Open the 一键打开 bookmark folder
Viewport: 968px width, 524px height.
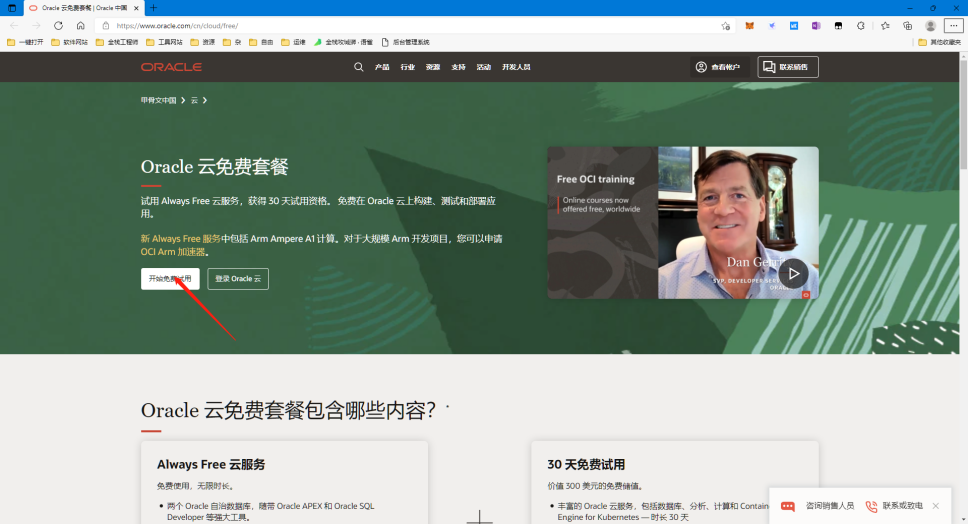pyautogui.click(x=25, y=42)
